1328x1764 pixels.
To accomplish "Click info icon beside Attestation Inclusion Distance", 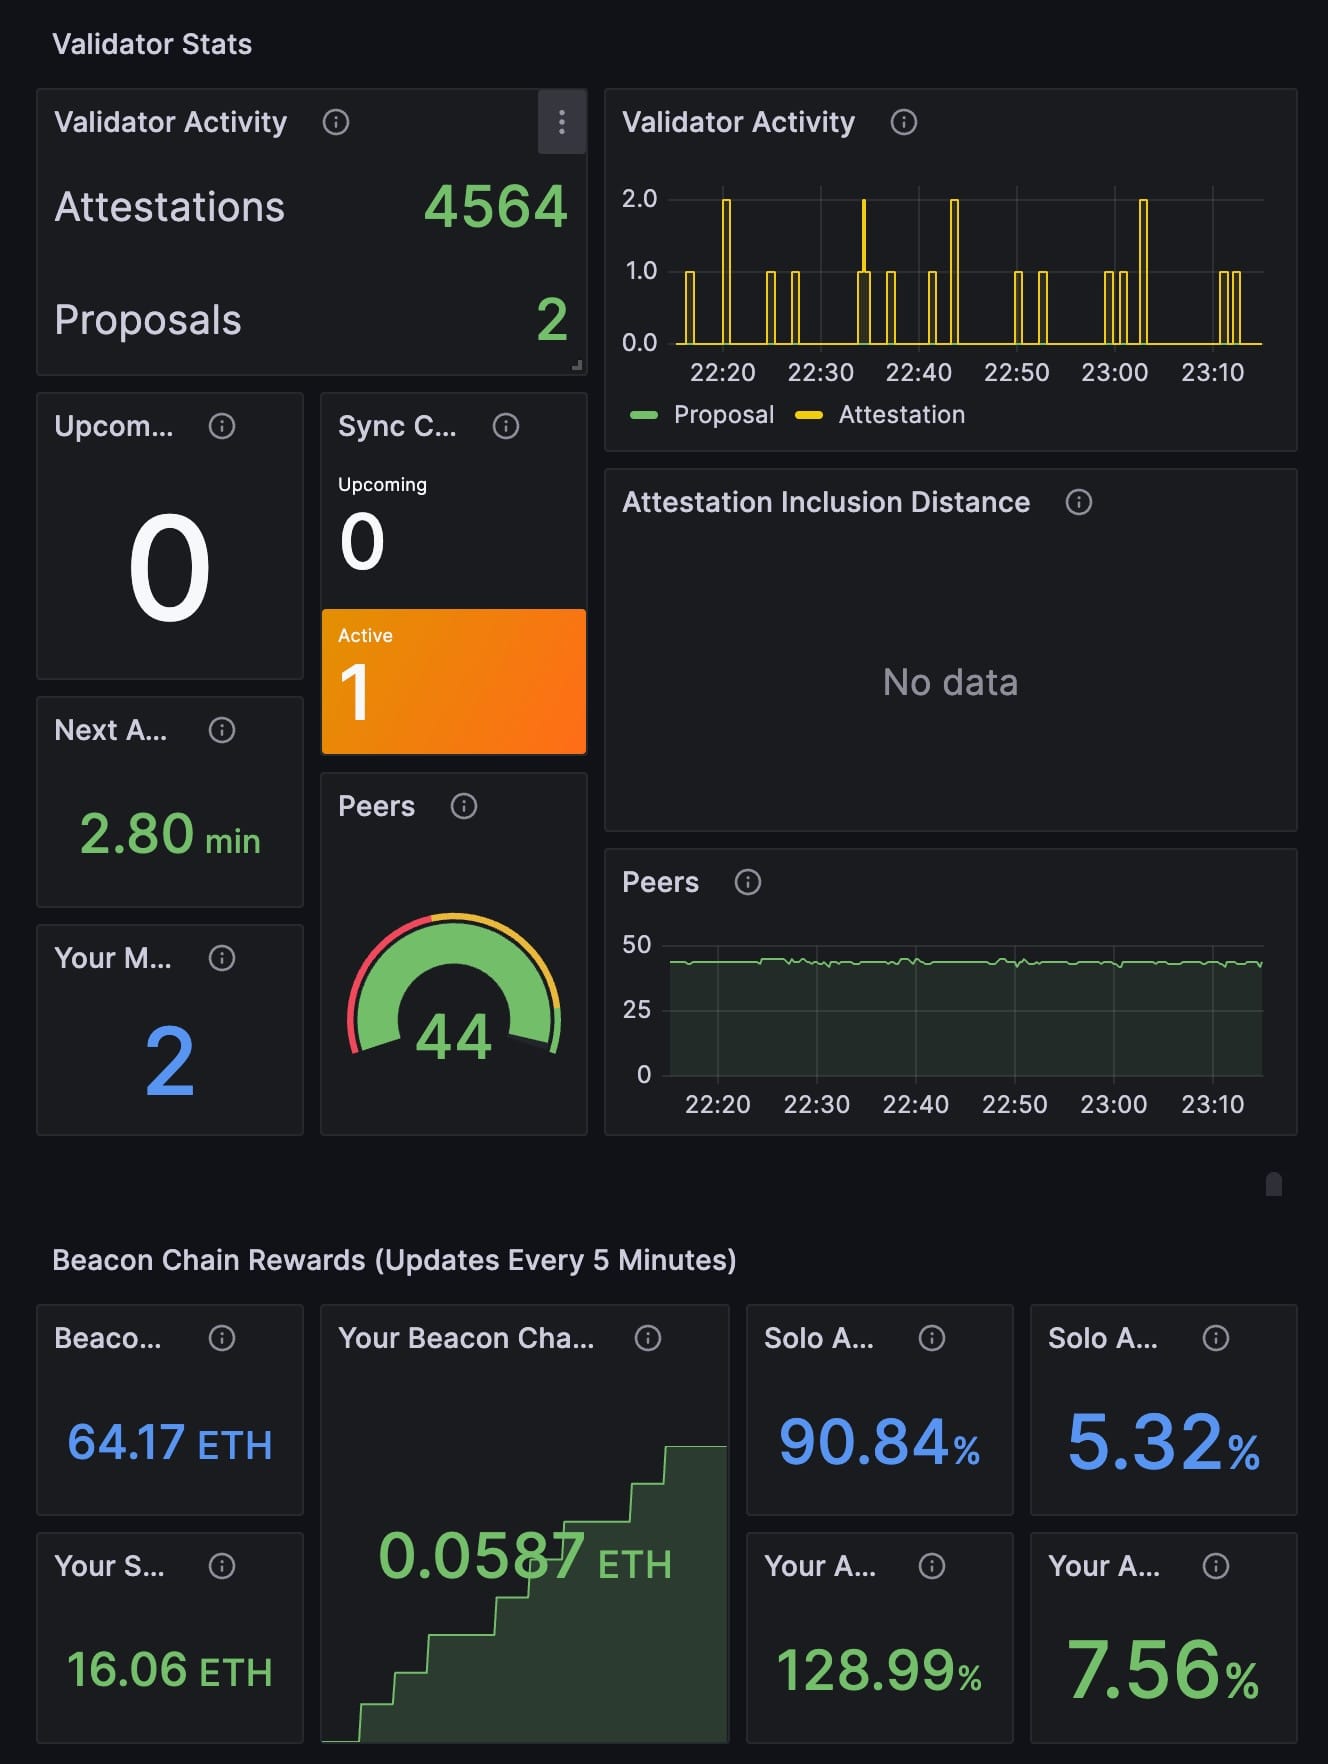I will [1079, 502].
